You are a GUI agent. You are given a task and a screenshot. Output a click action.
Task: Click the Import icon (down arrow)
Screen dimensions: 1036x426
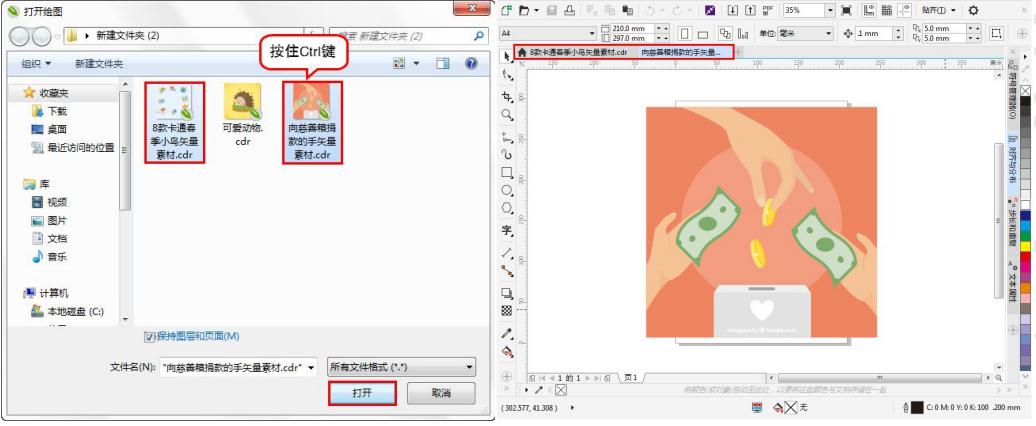733,10
